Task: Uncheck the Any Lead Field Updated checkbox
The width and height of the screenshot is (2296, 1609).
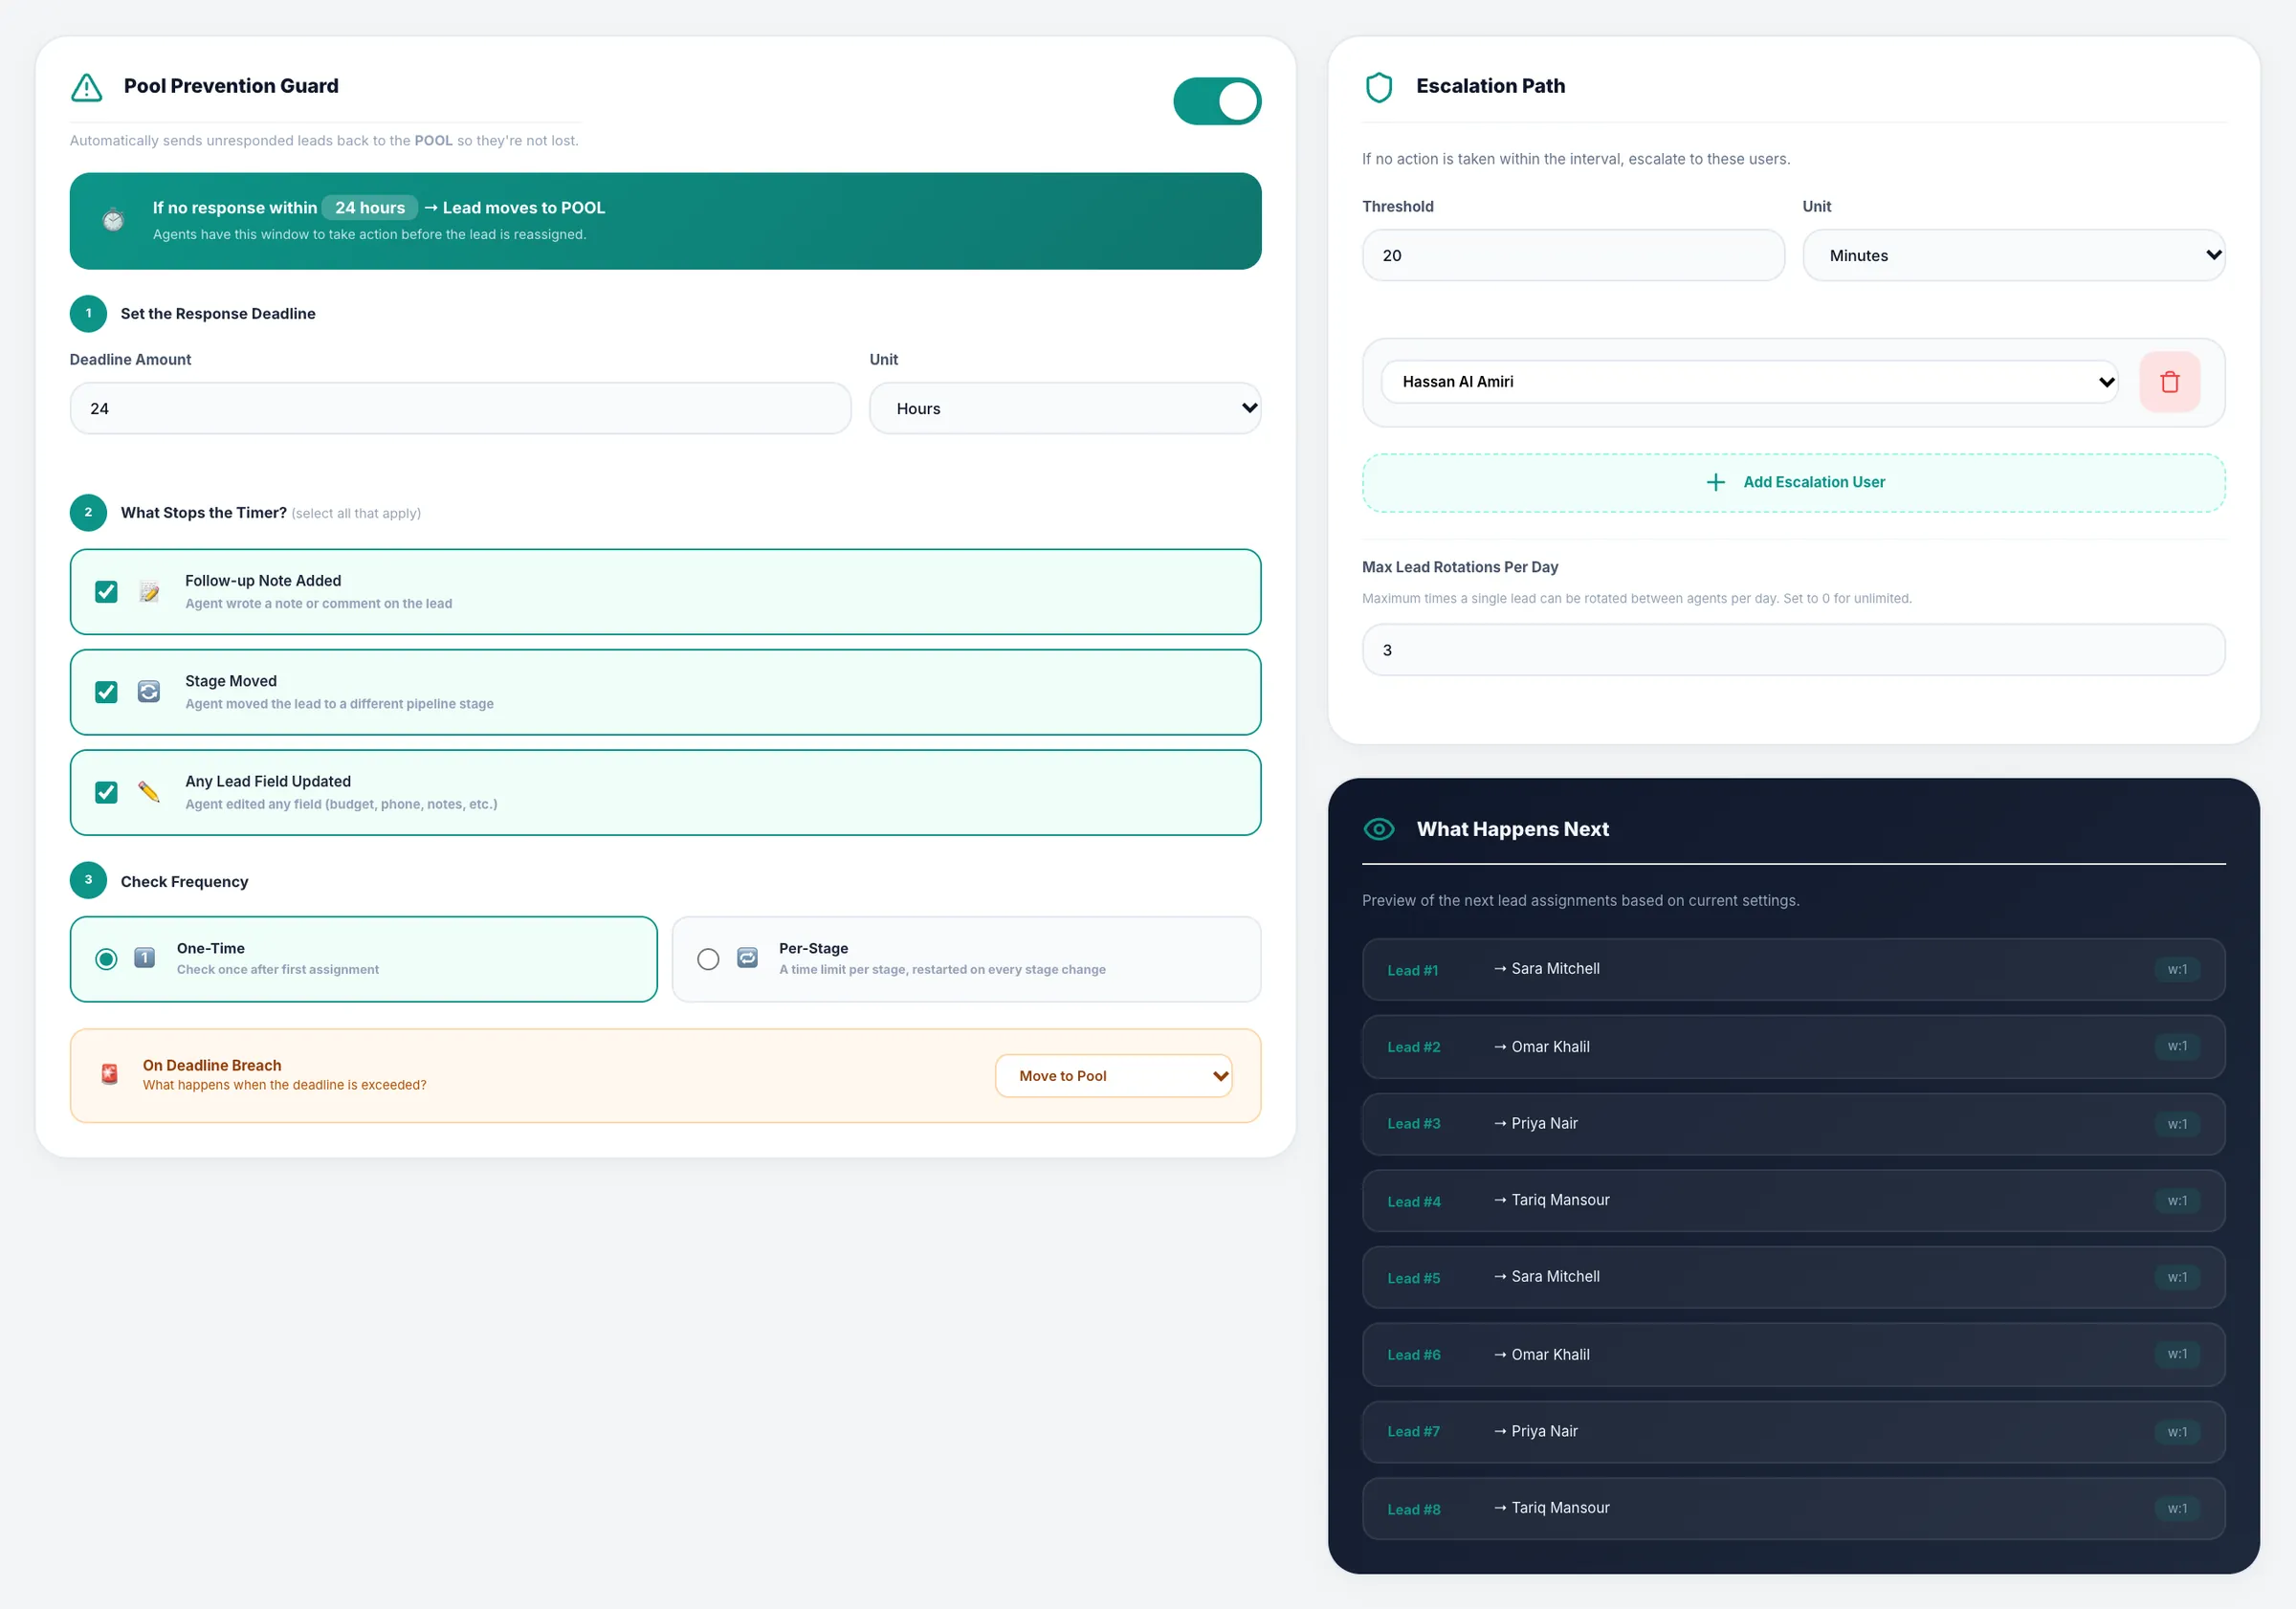Action: (x=106, y=792)
